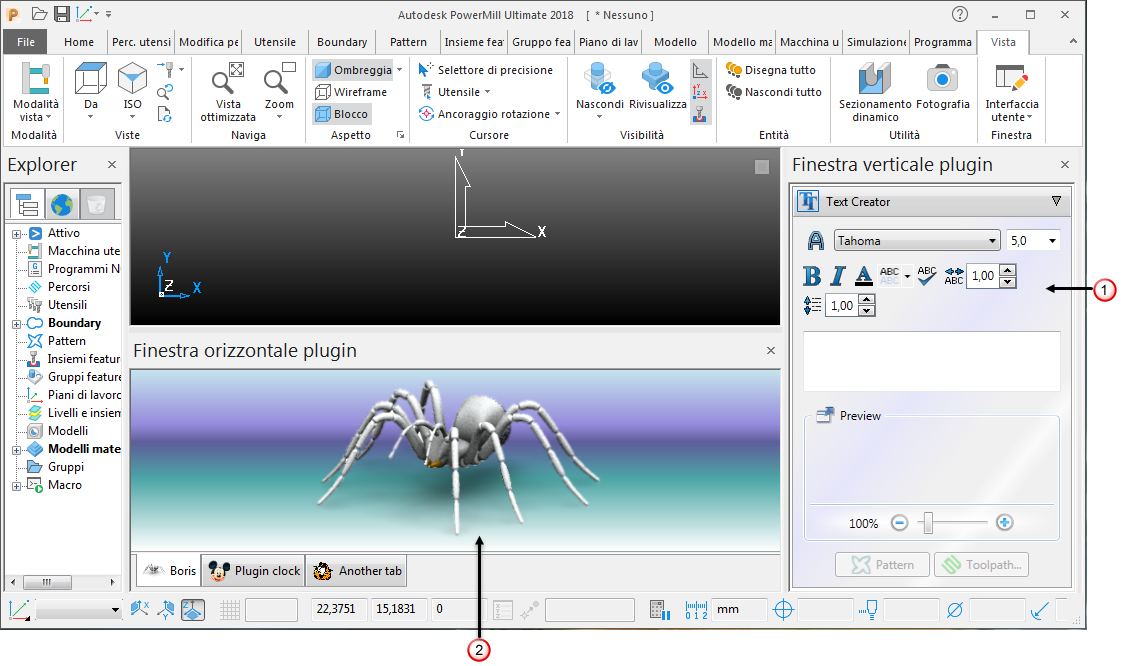
Task: Toggle Blocco display
Action: 341,114
